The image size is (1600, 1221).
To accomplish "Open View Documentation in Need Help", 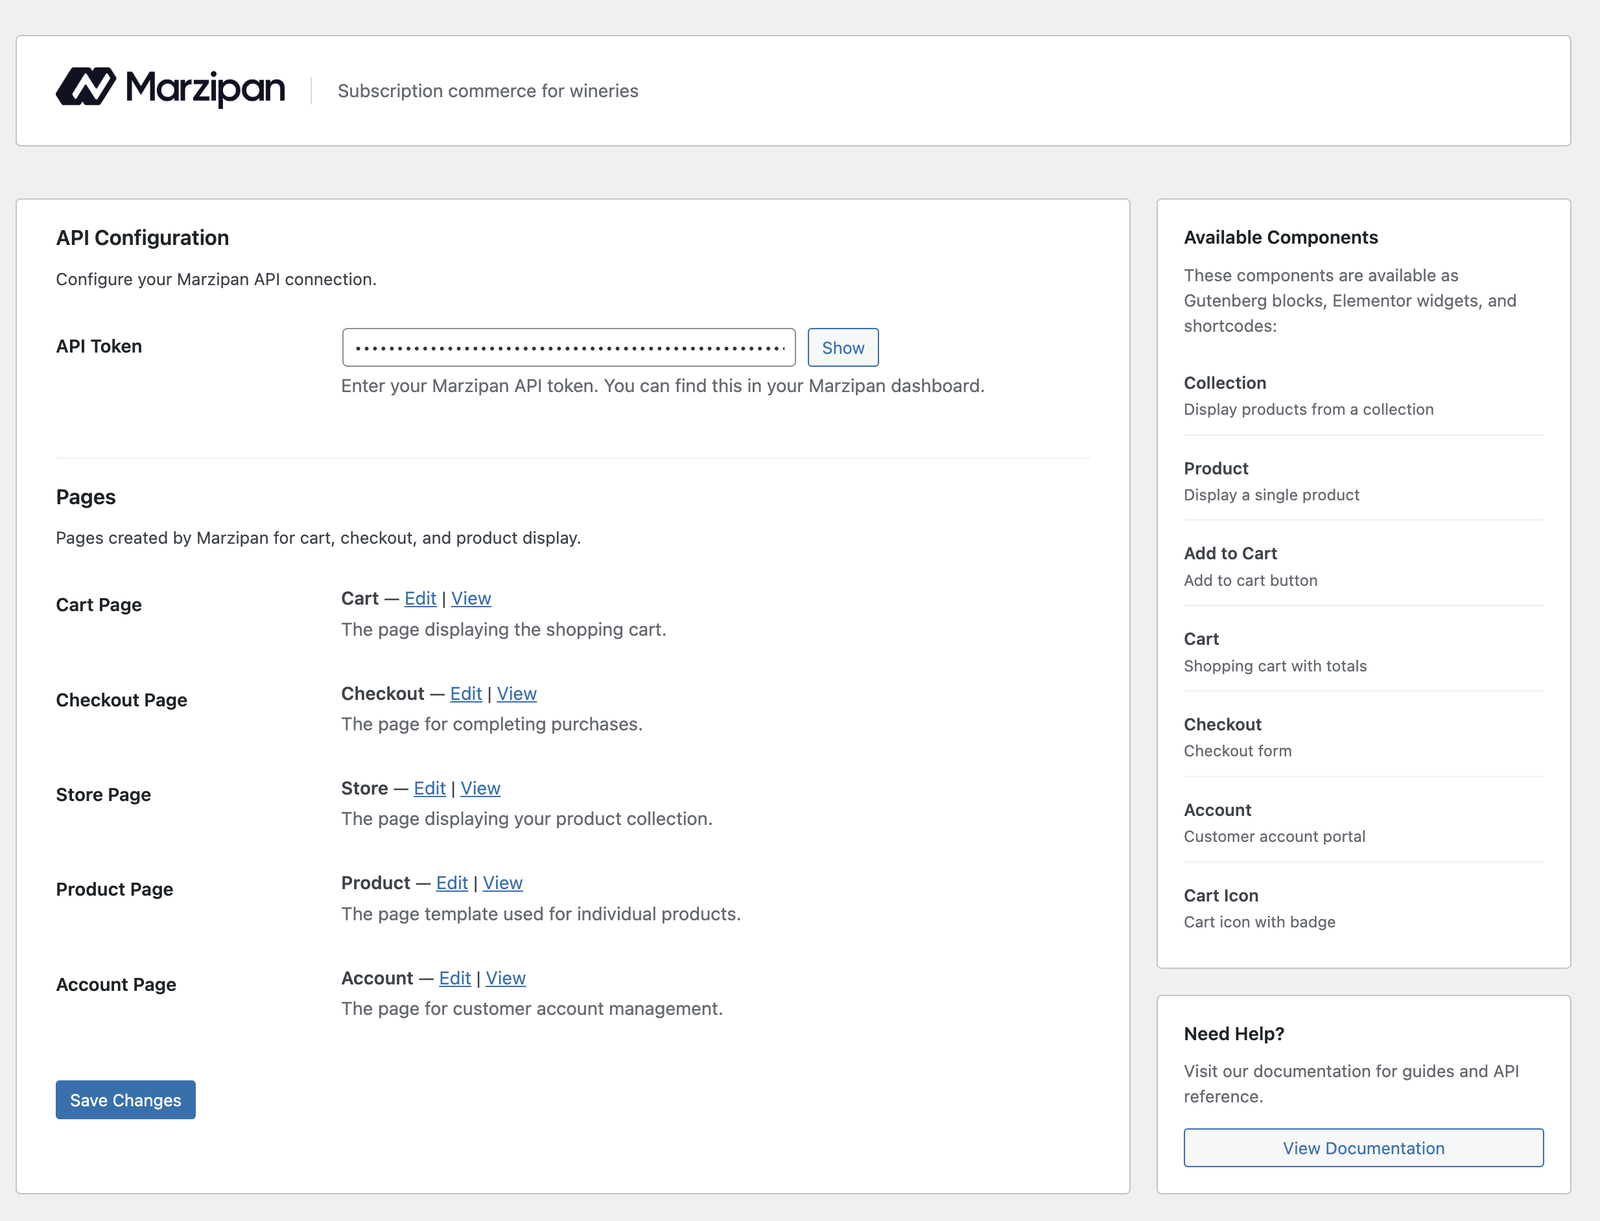I will pyautogui.click(x=1362, y=1148).
